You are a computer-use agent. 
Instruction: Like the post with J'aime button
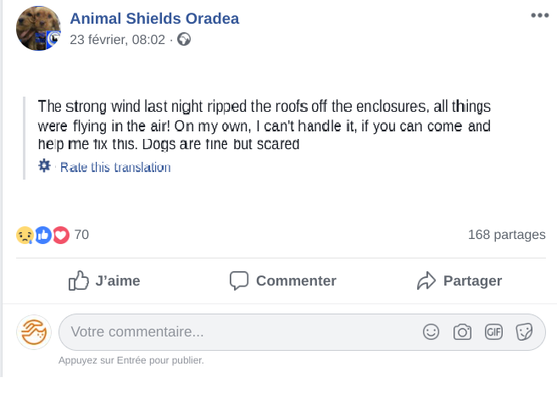coord(104,281)
